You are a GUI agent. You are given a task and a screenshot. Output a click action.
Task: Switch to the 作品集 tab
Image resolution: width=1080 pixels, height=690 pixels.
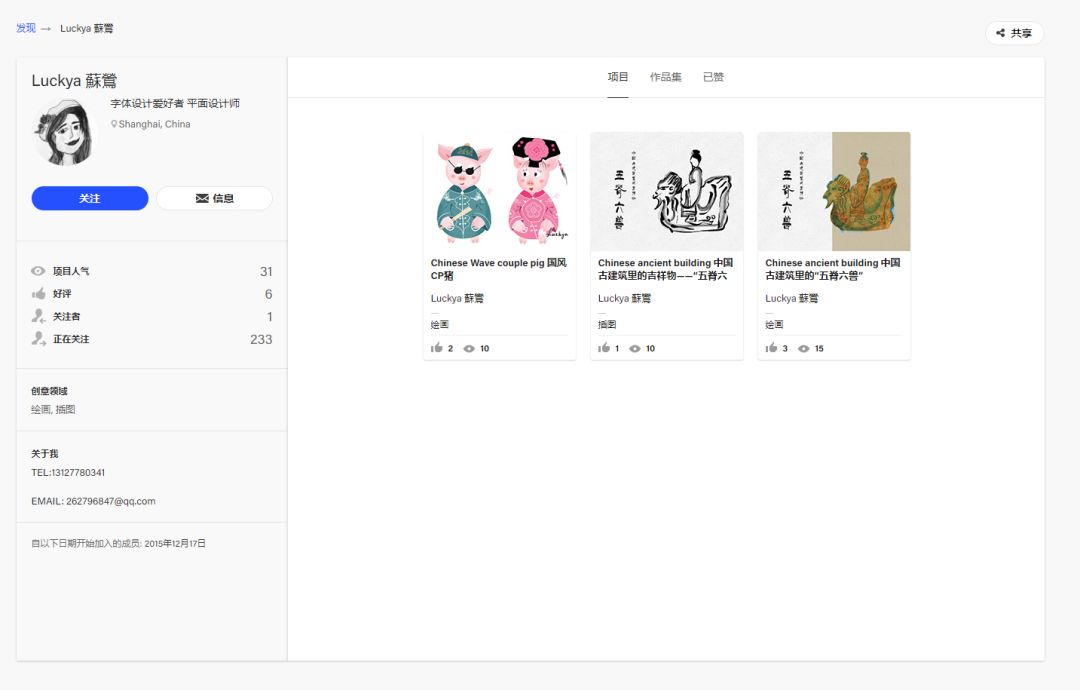[665, 77]
